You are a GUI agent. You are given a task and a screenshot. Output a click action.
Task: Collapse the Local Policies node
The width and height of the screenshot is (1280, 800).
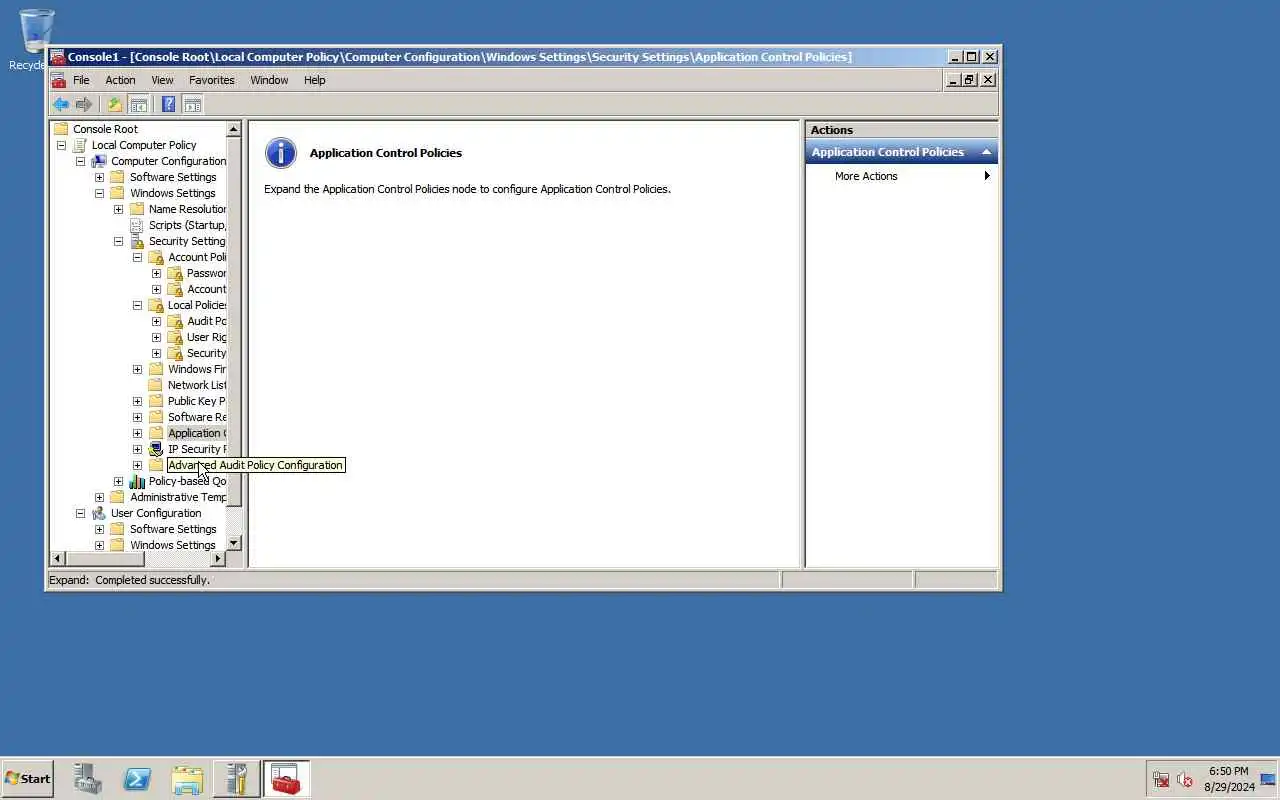coord(137,305)
